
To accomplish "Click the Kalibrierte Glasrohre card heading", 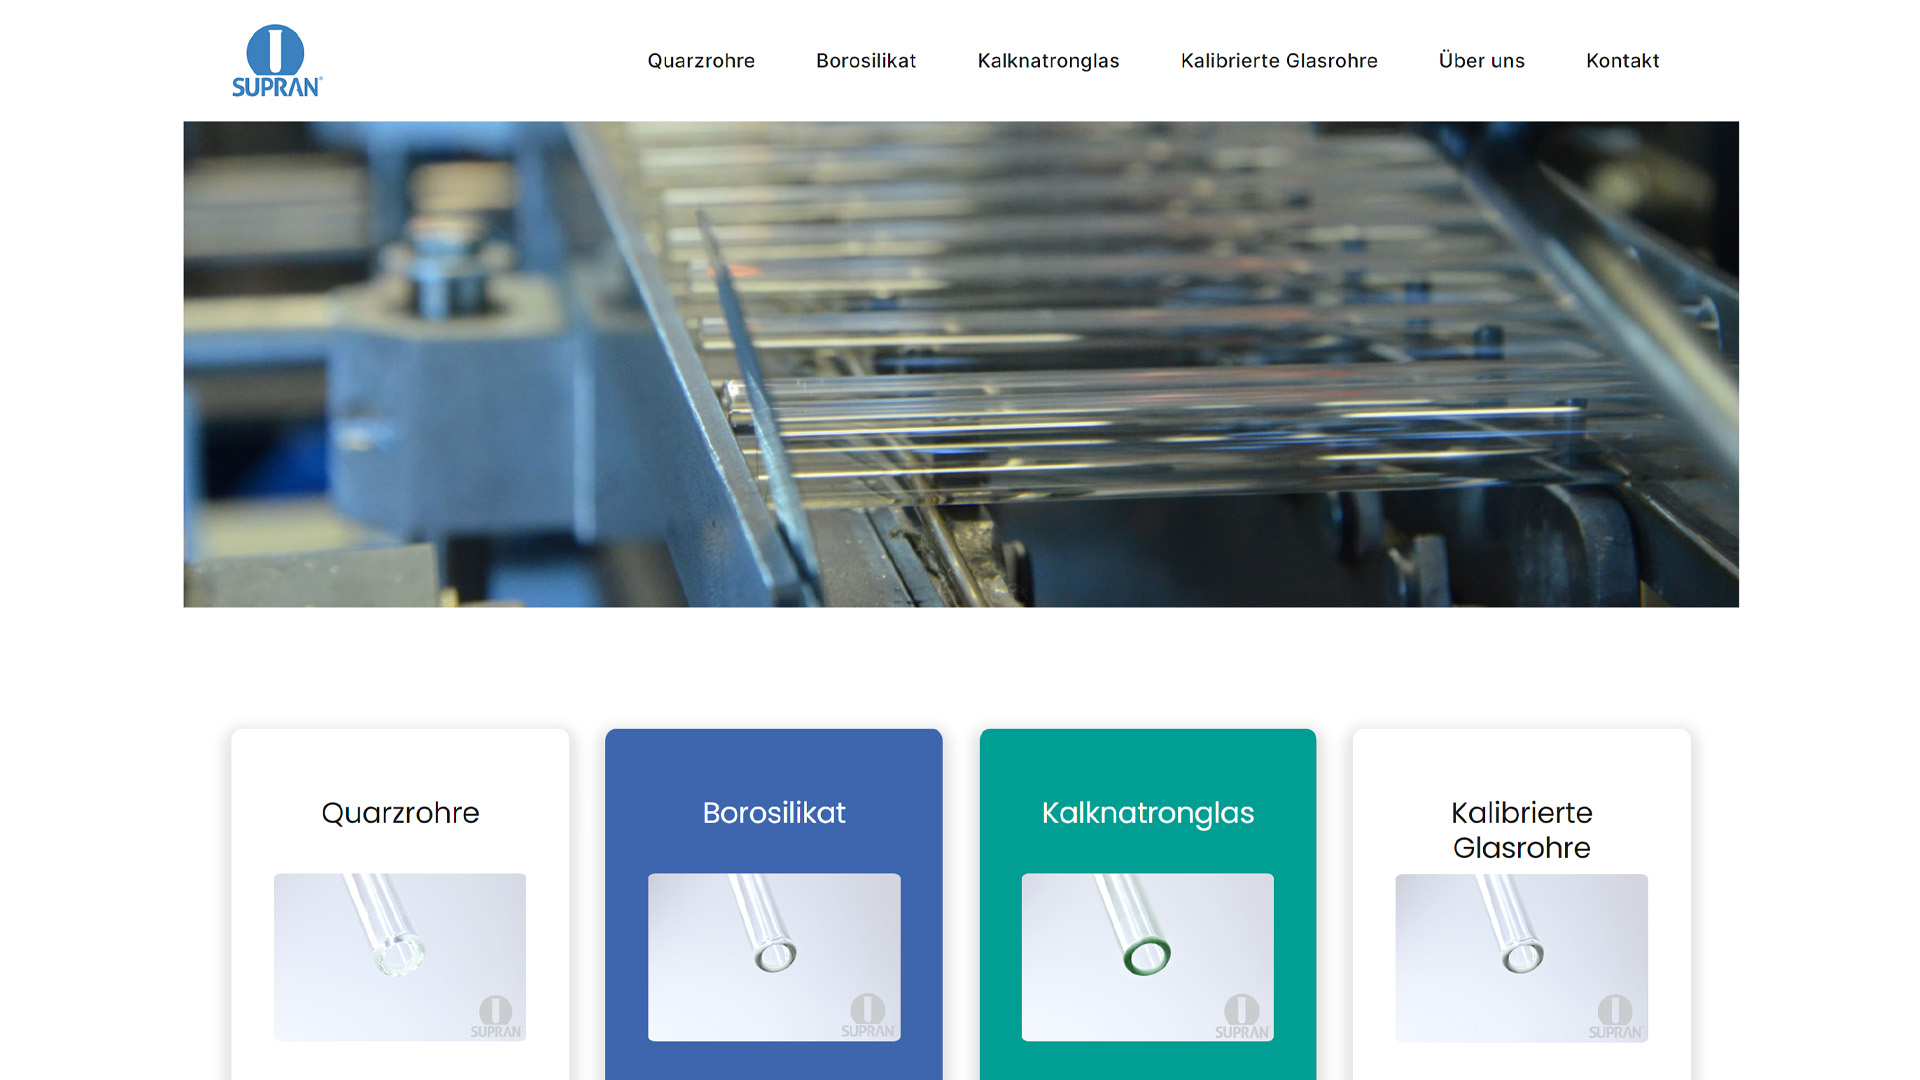I will (x=1521, y=830).
